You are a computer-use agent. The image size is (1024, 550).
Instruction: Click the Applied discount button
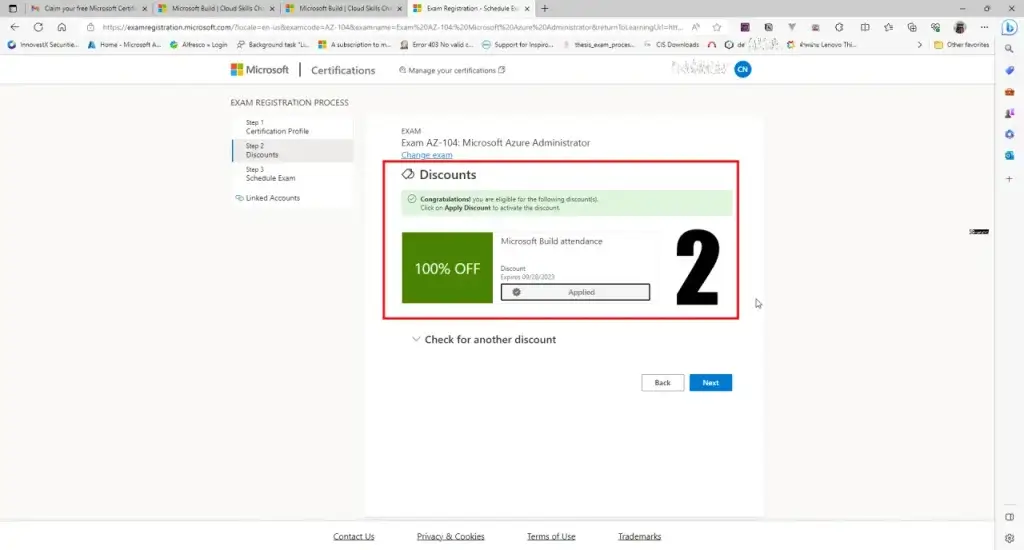(575, 292)
